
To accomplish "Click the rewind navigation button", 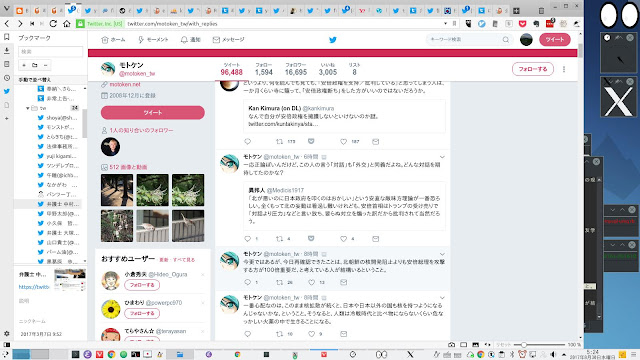I will click(32, 24).
